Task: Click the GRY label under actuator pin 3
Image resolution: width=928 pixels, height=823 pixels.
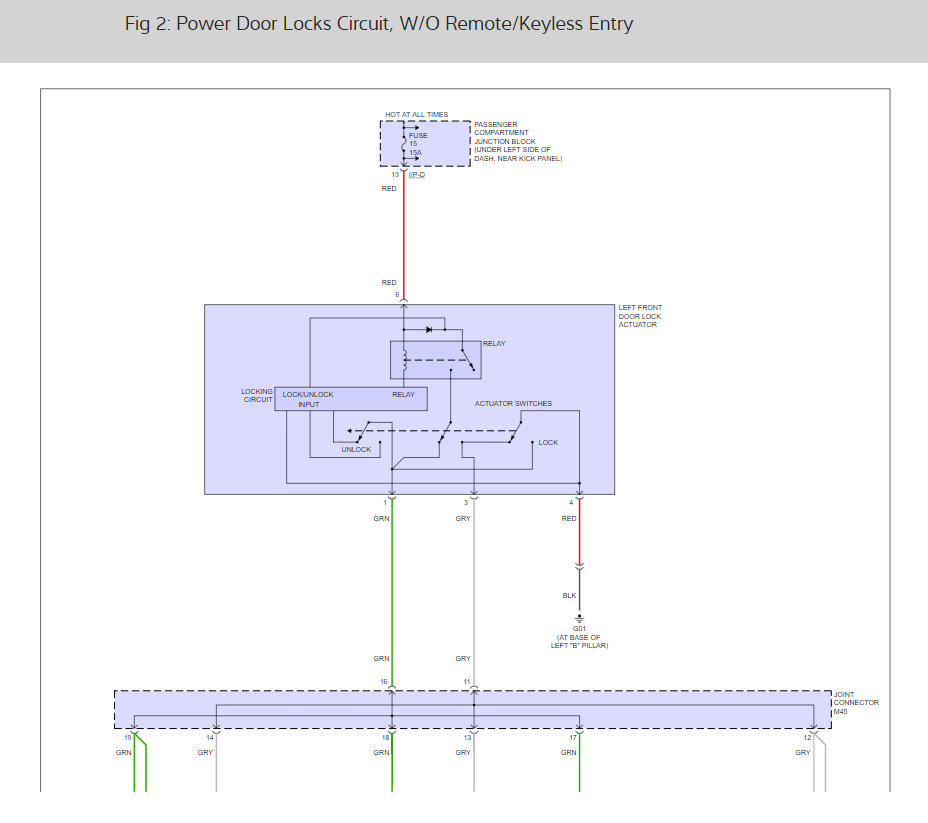Action: [463, 519]
